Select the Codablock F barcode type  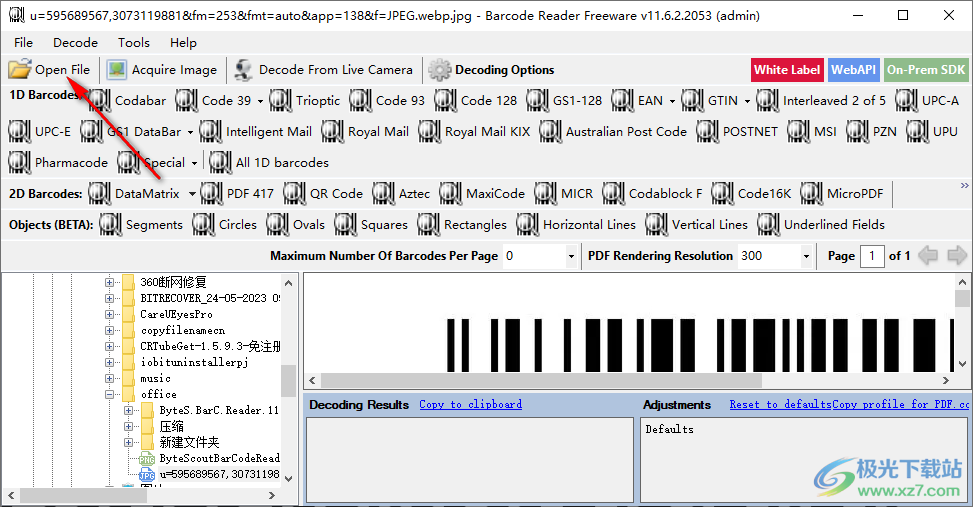pos(653,194)
